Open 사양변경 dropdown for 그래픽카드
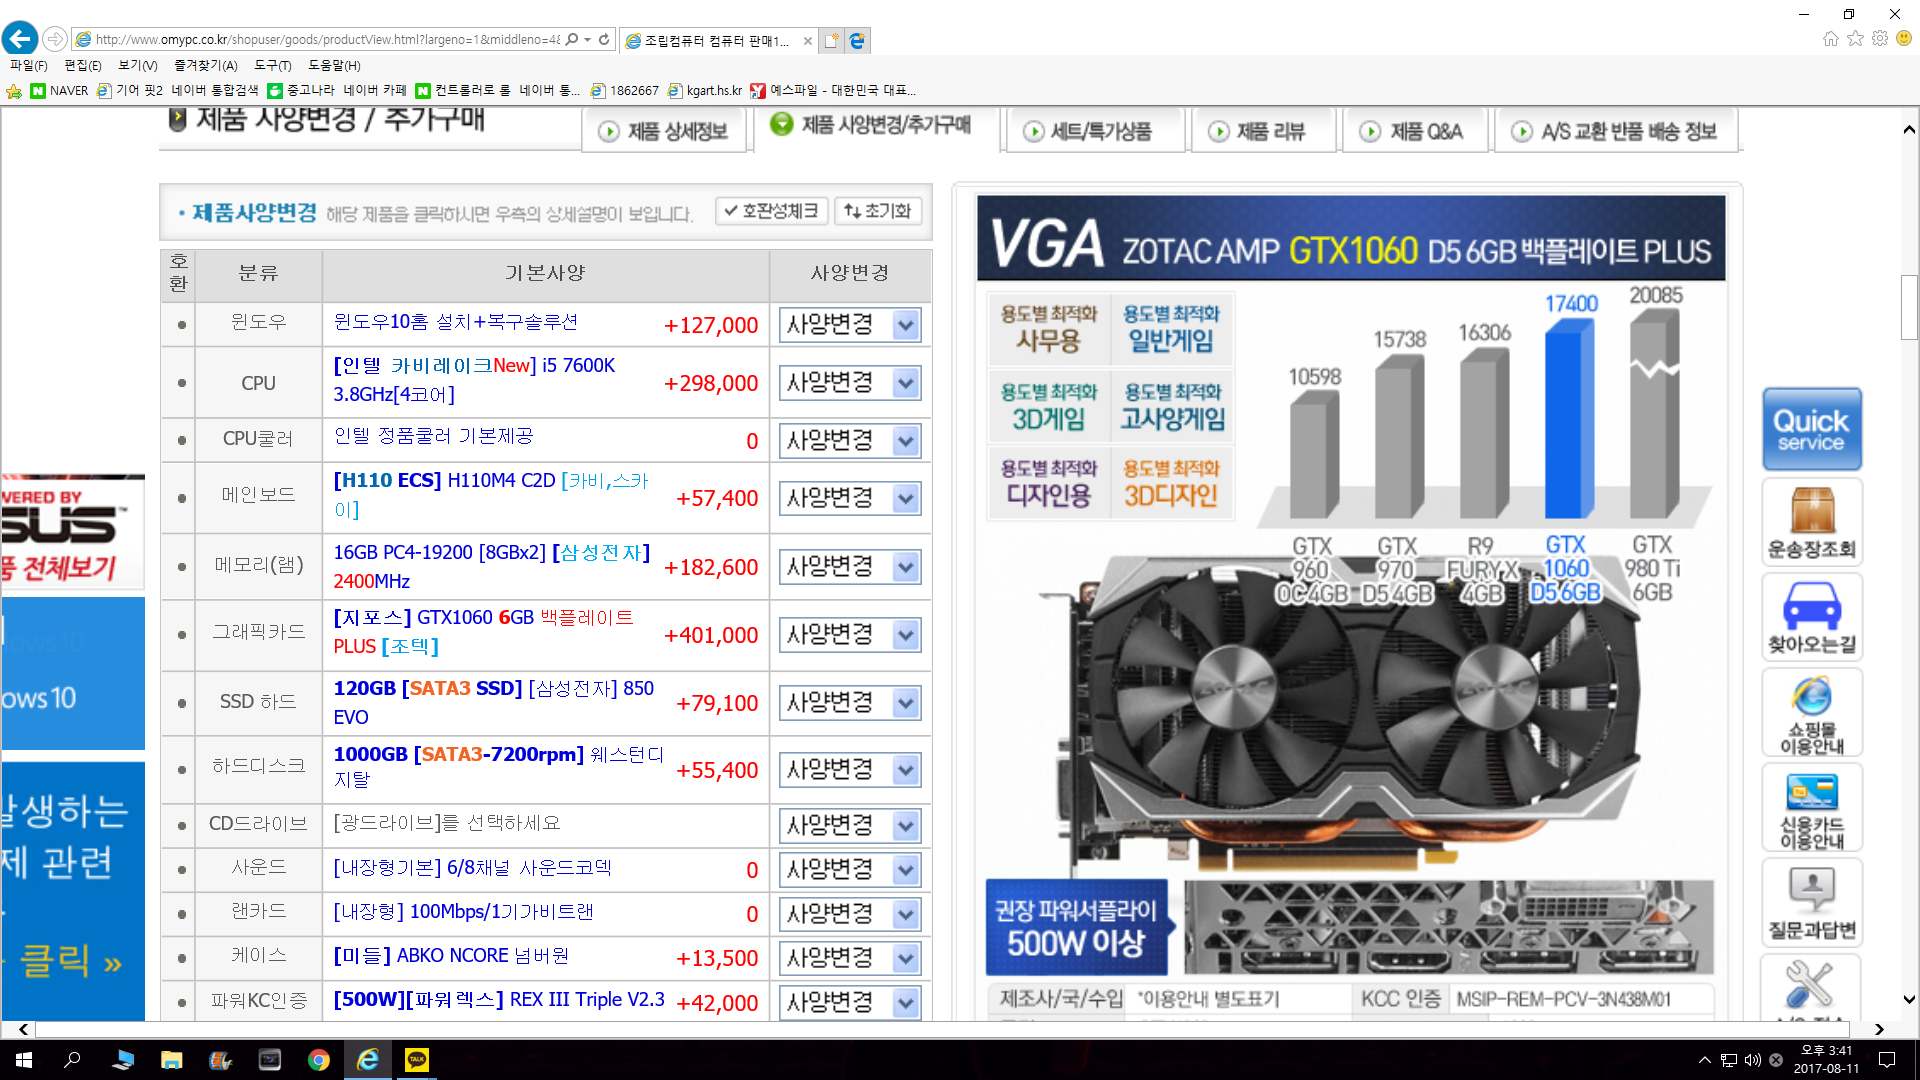The width and height of the screenshot is (1920, 1080). click(x=849, y=635)
